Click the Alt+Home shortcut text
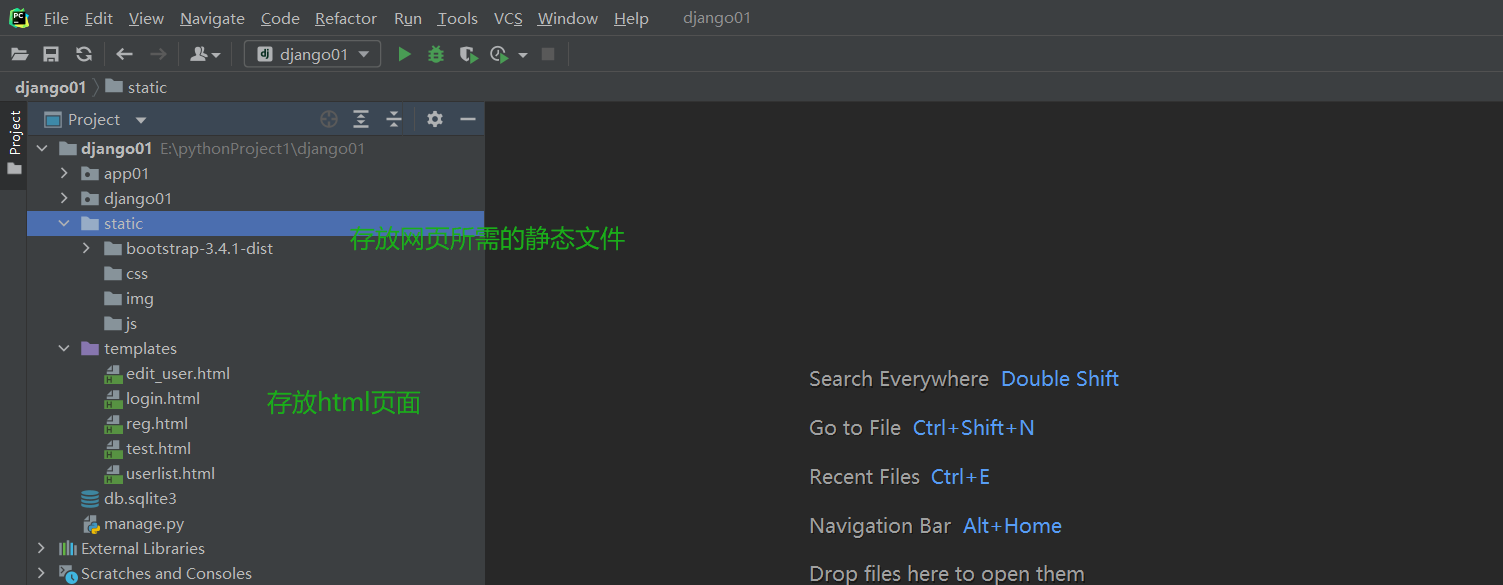1503x585 pixels. click(x=1012, y=525)
